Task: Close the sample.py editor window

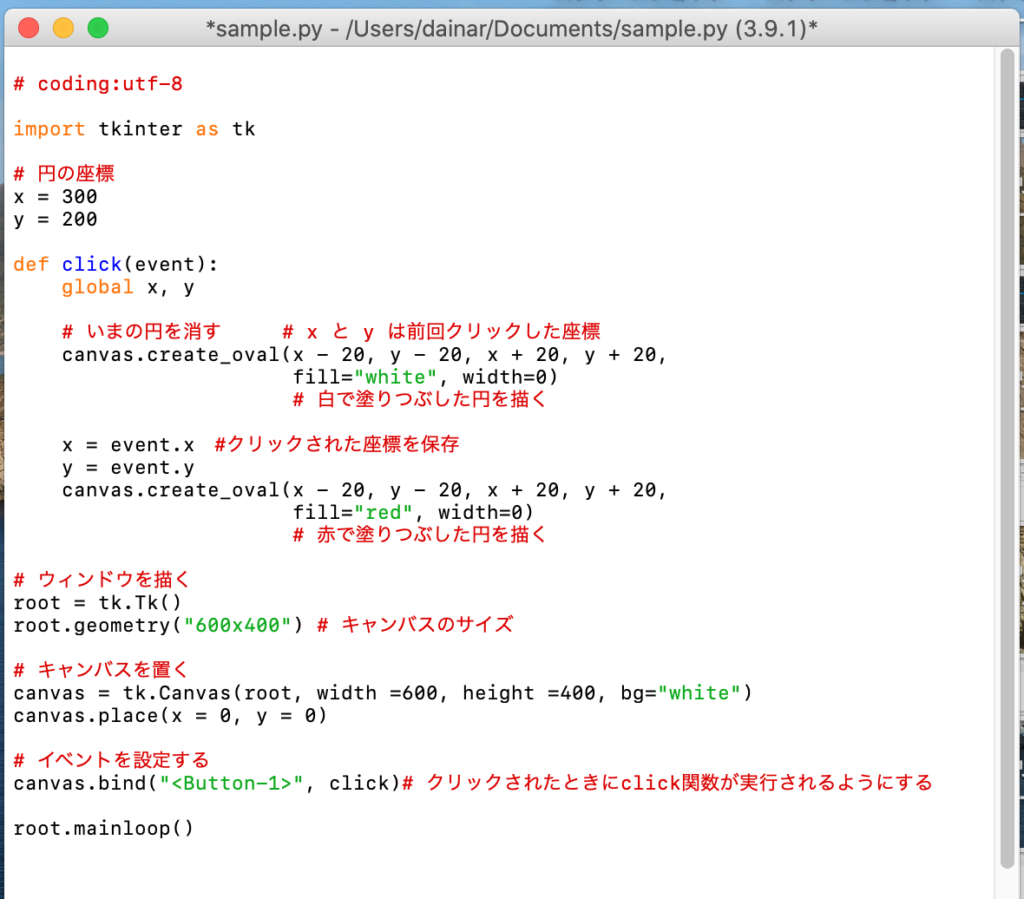Action: [x=29, y=28]
